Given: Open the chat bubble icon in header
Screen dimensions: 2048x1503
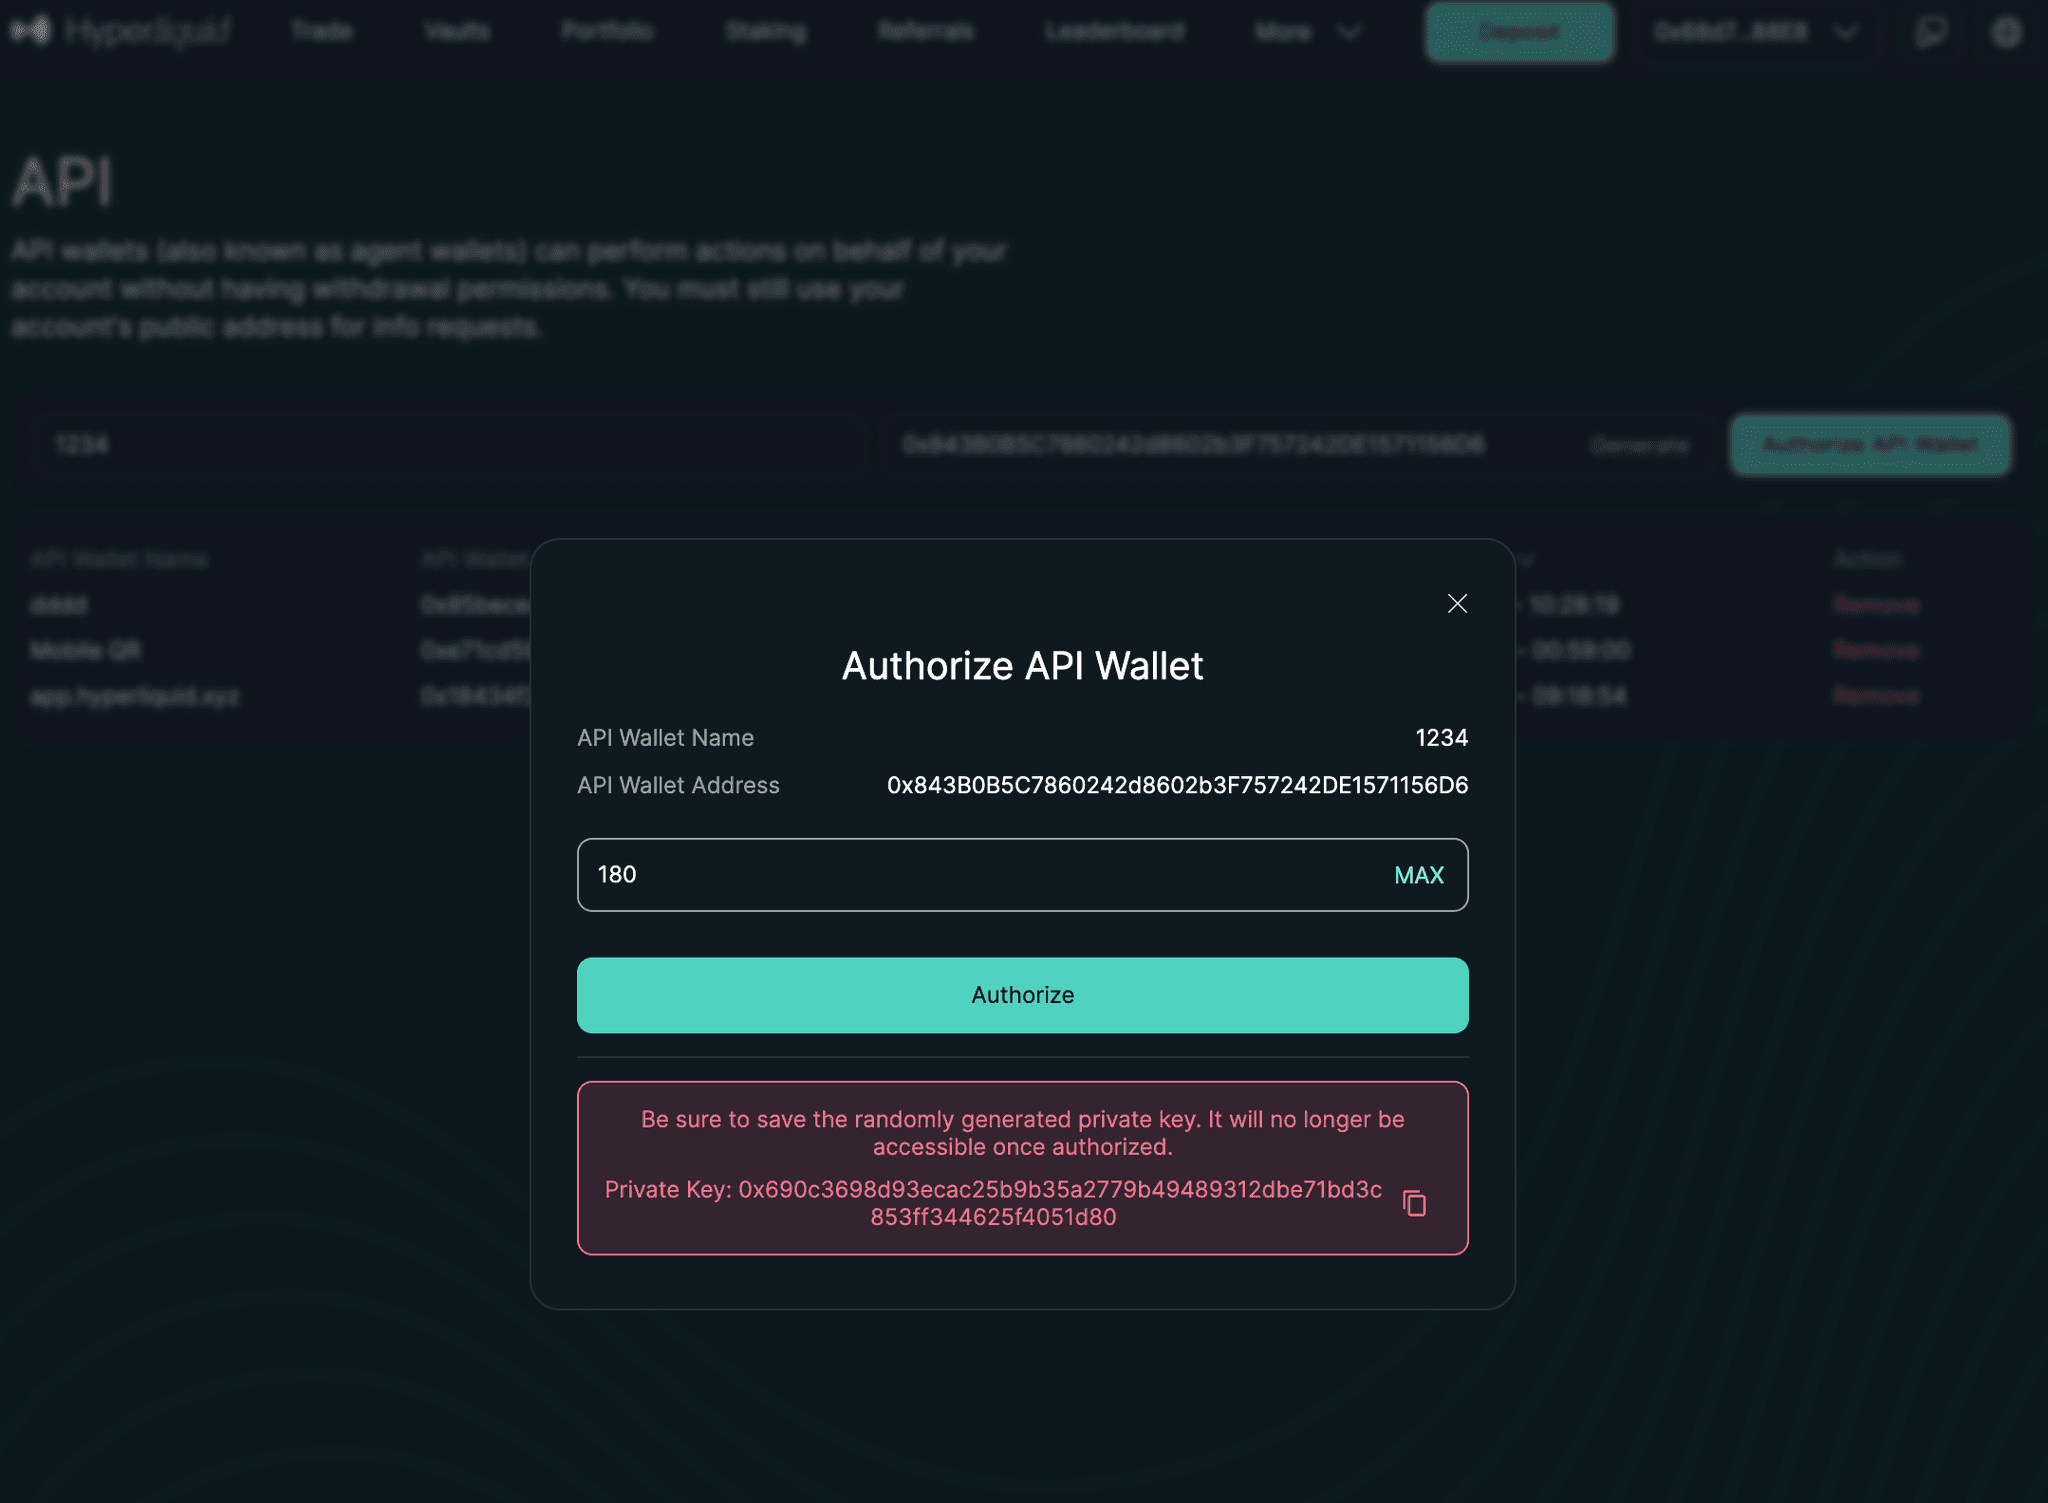Looking at the screenshot, I should point(1930,32).
